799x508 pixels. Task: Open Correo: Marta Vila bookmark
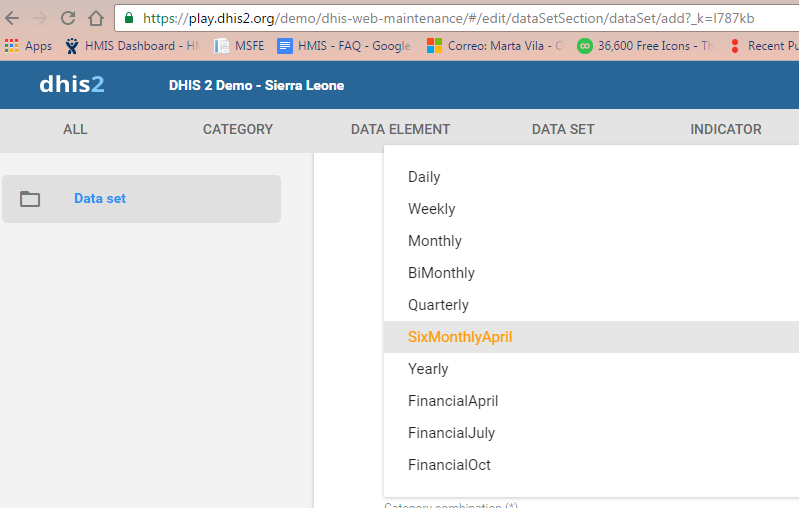tap(495, 46)
